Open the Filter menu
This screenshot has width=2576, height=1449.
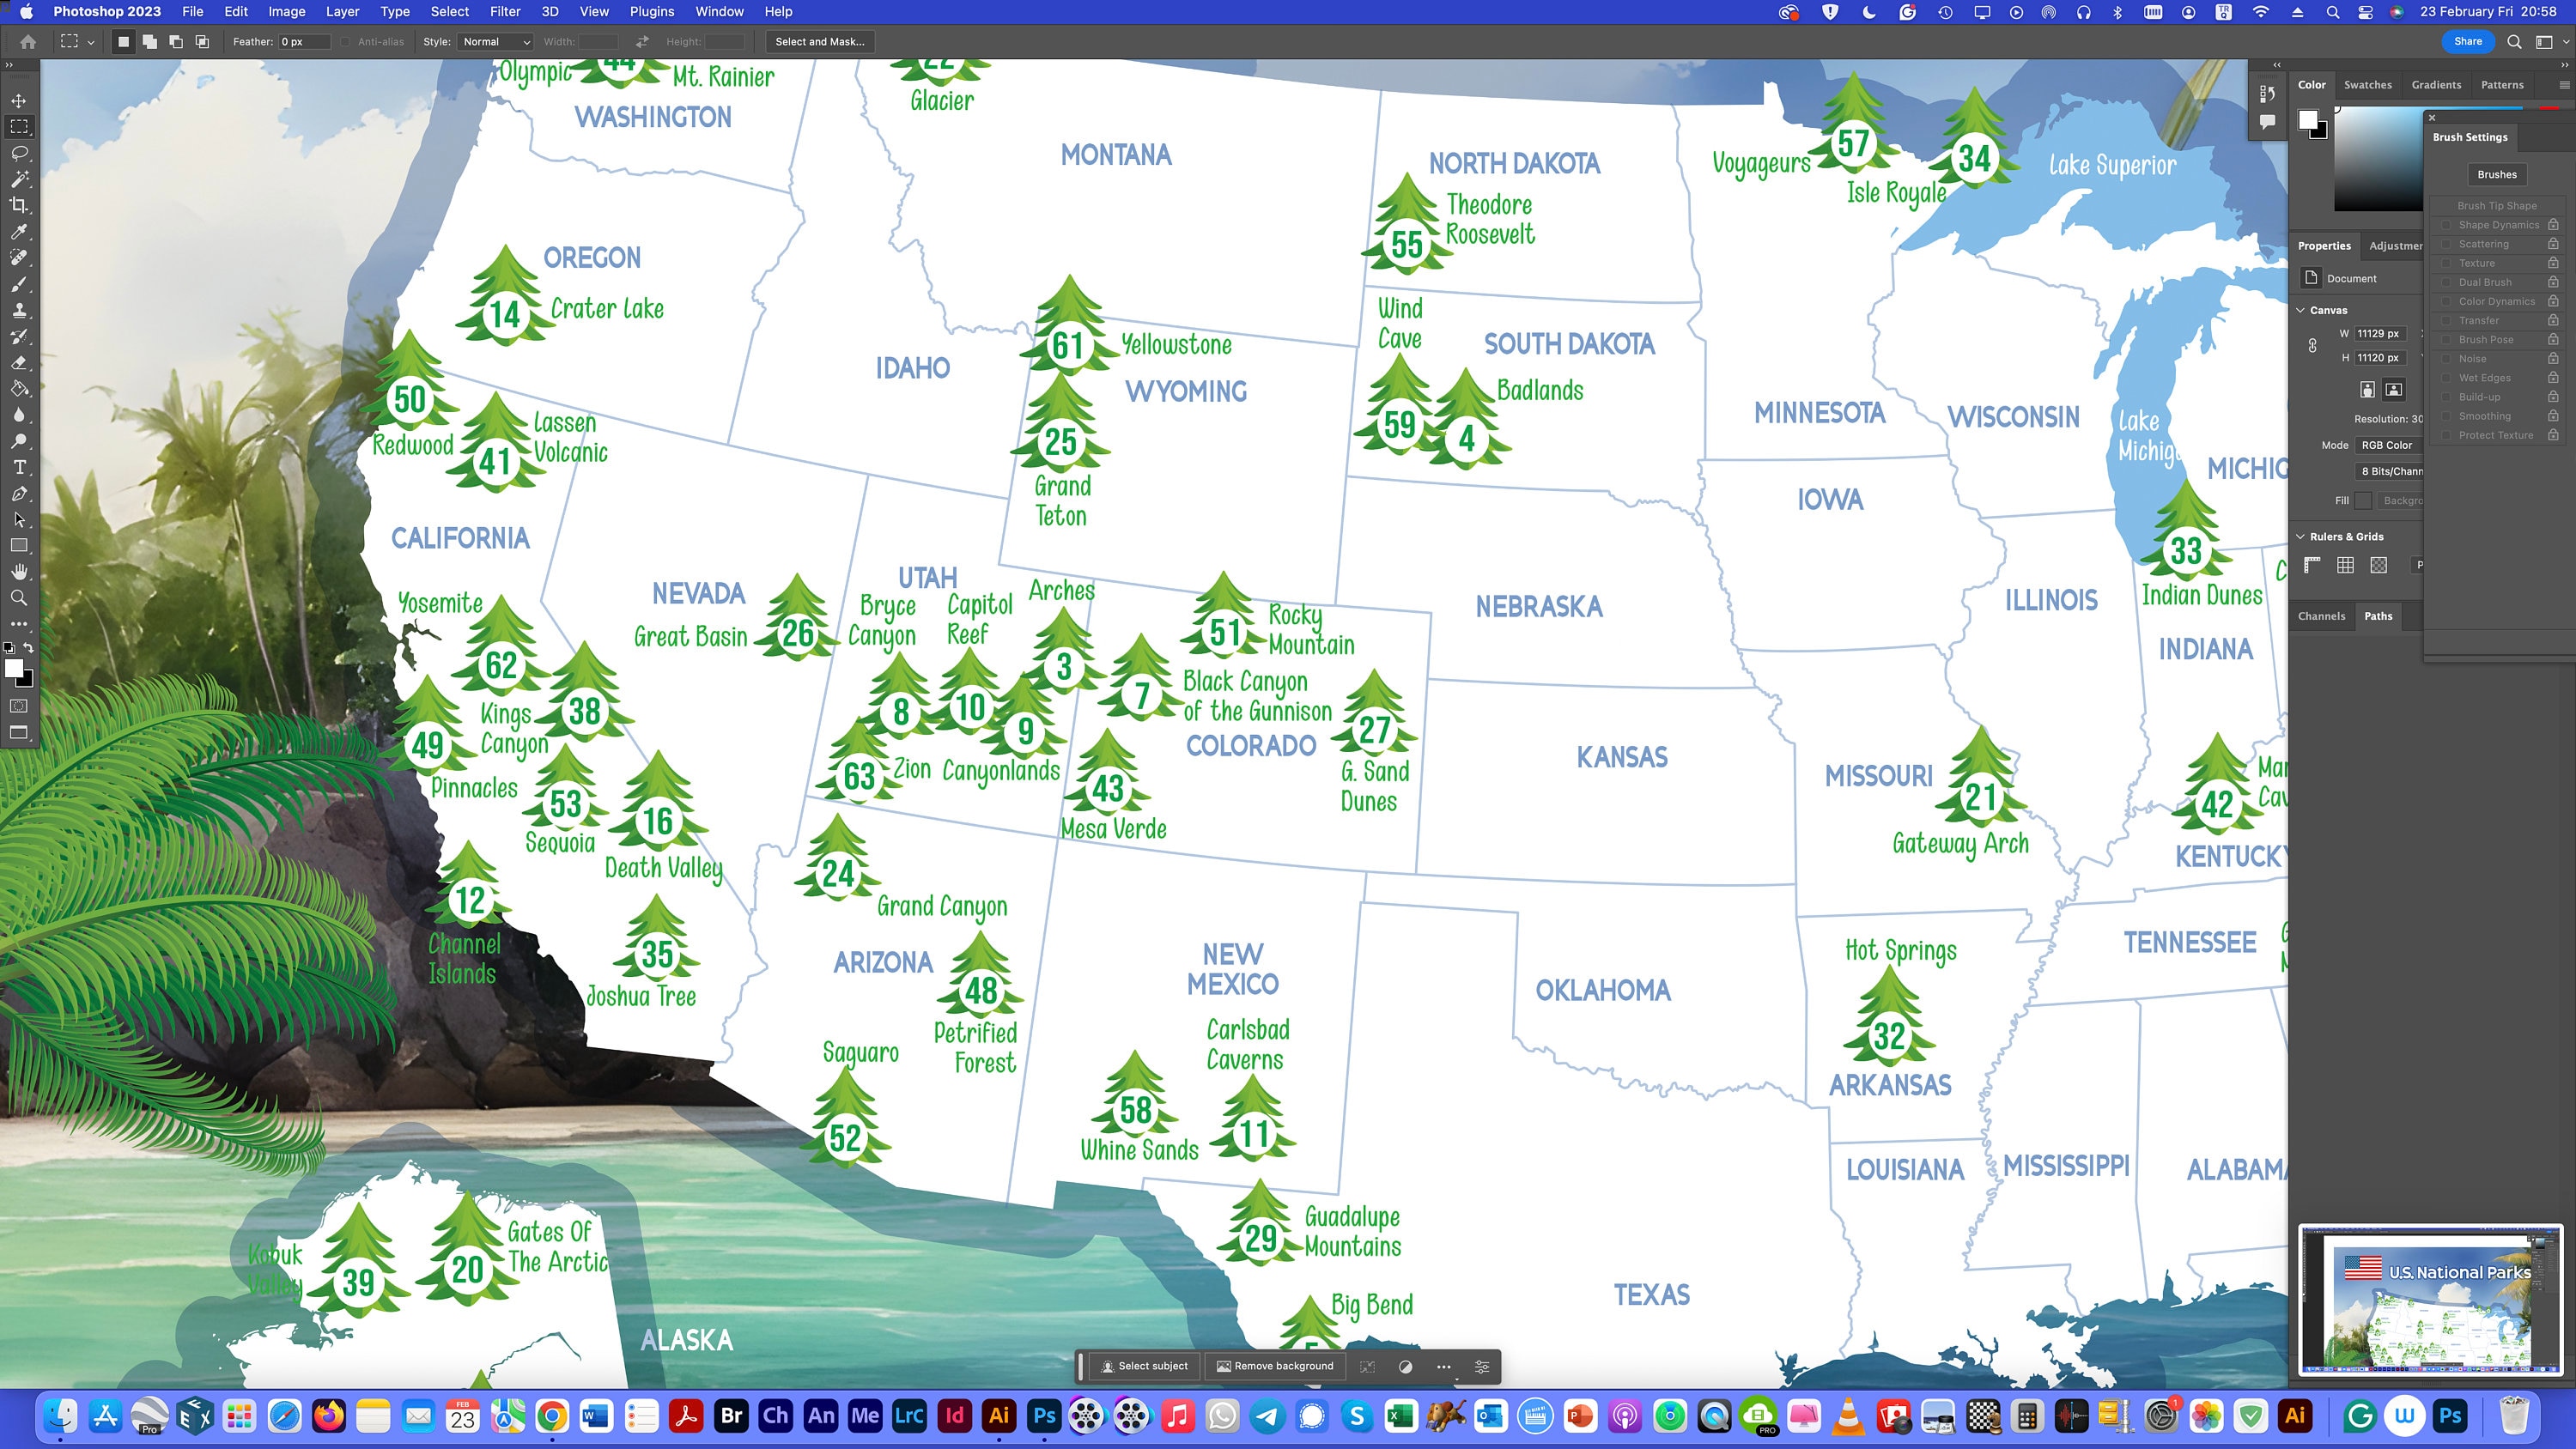[504, 11]
